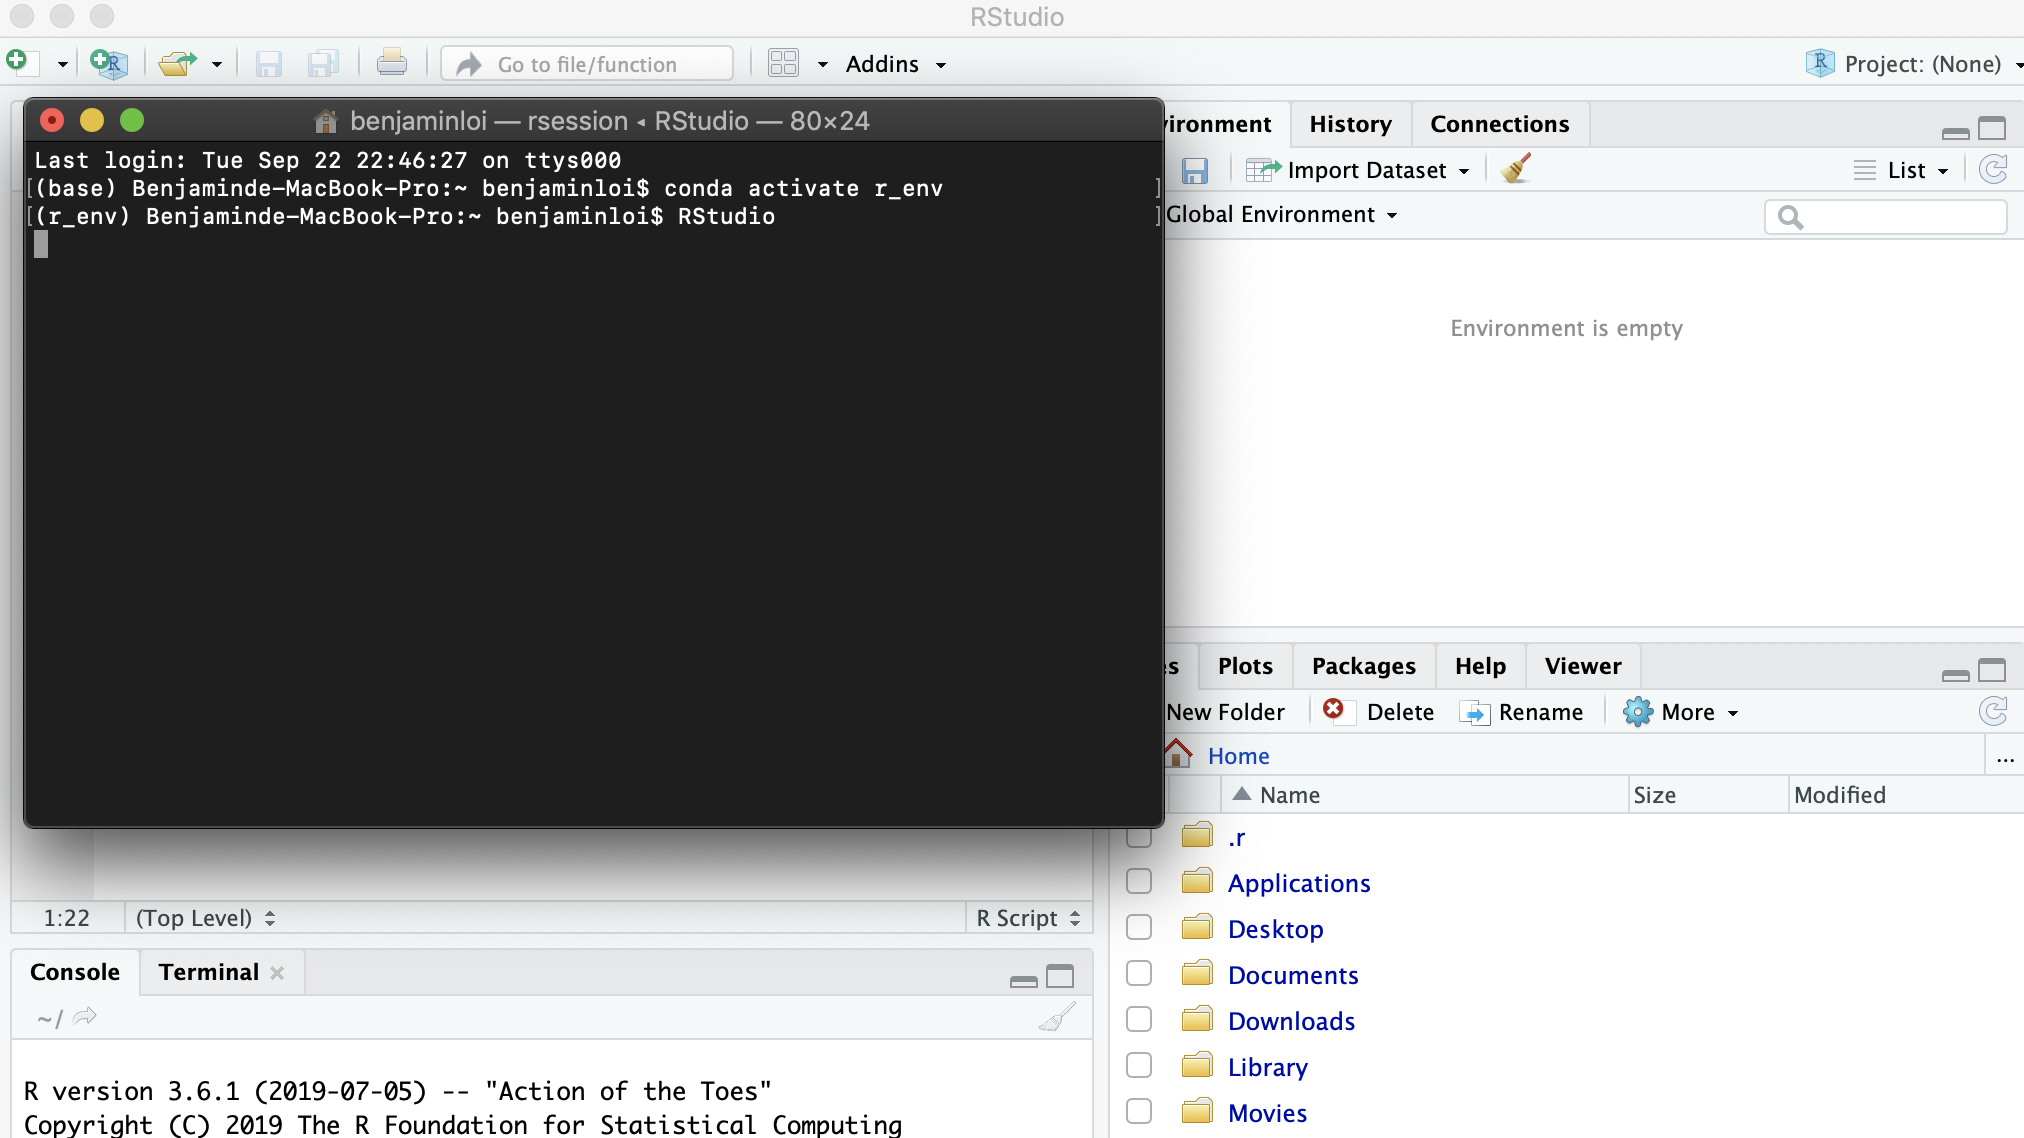2024x1138 pixels.
Task: Select the Console tab
Action: pyautogui.click(x=75, y=972)
